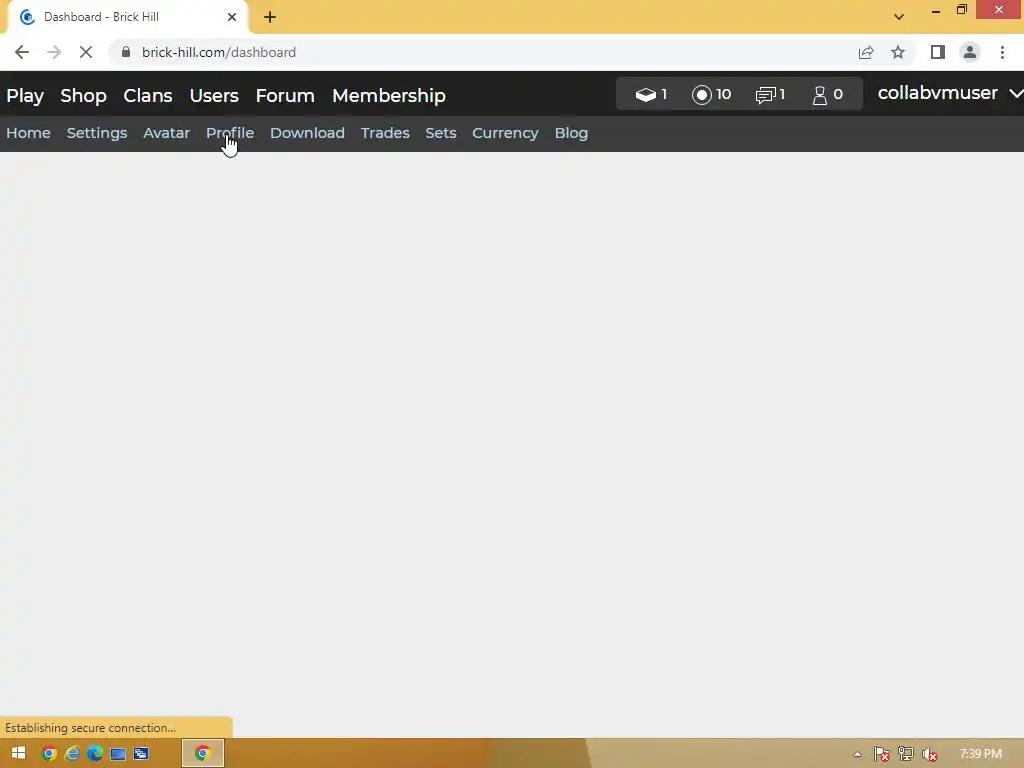
Task: Open the tab search chevron
Action: 899,17
